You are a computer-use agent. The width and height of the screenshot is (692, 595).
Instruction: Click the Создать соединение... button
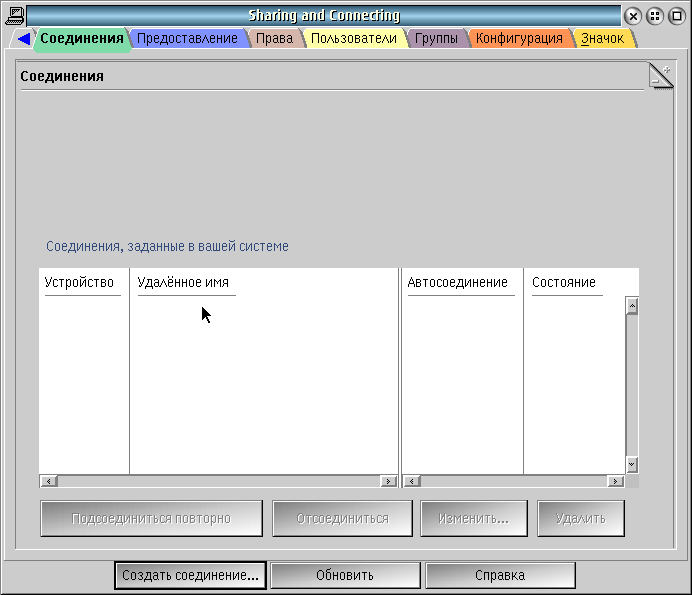tap(190, 575)
